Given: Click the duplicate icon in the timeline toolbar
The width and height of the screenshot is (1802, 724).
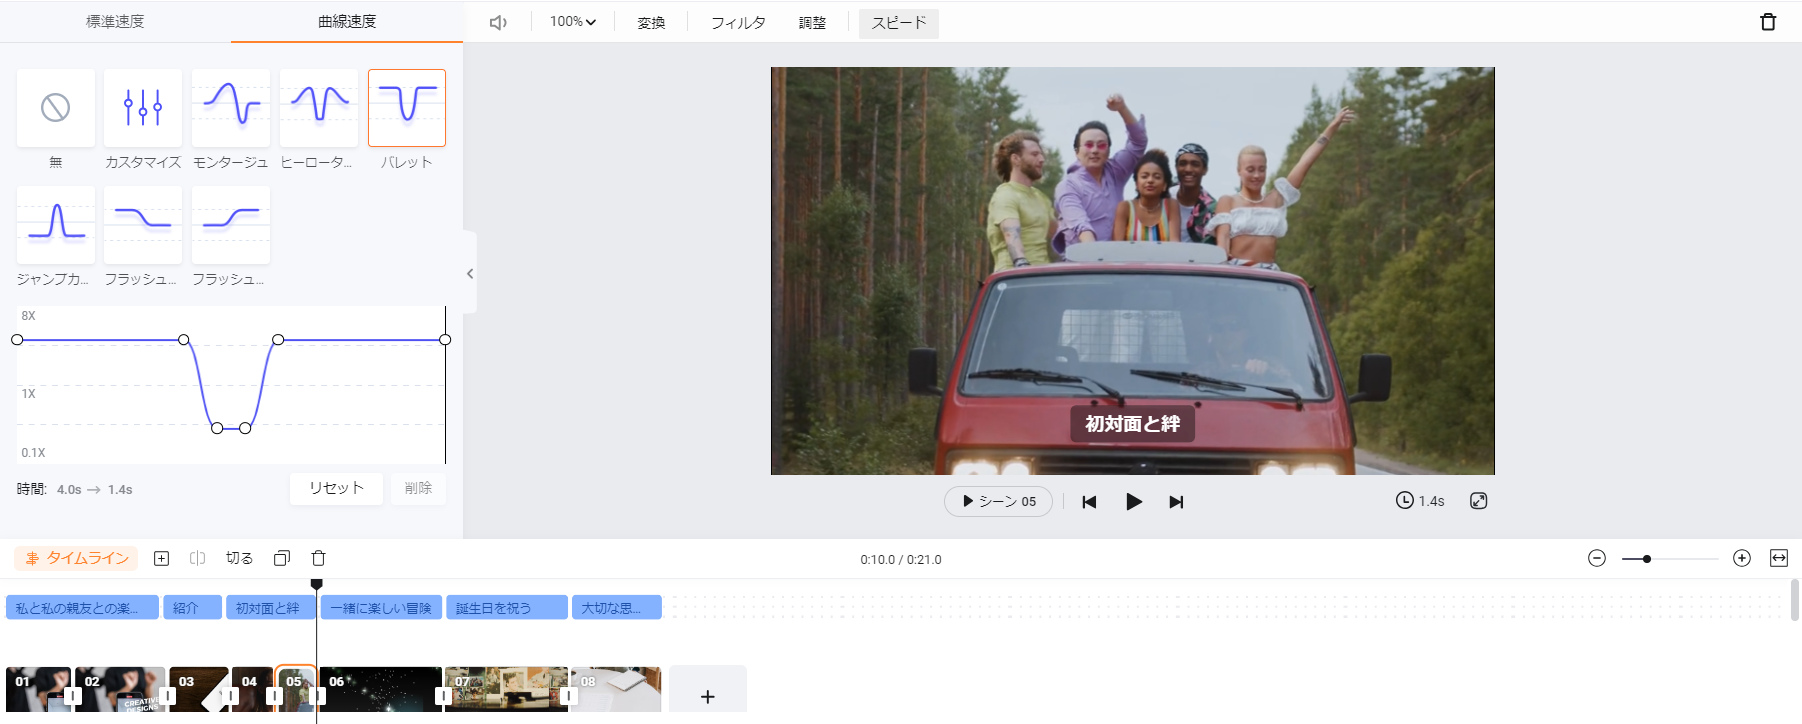Looking at the screenshot, I should coord(282,558).
